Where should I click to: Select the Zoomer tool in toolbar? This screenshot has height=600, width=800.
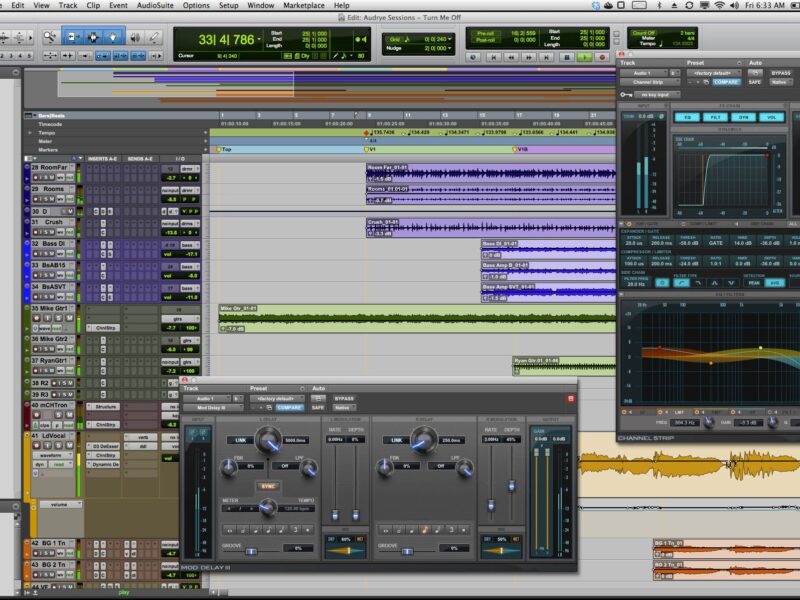[x=50, y=37]
